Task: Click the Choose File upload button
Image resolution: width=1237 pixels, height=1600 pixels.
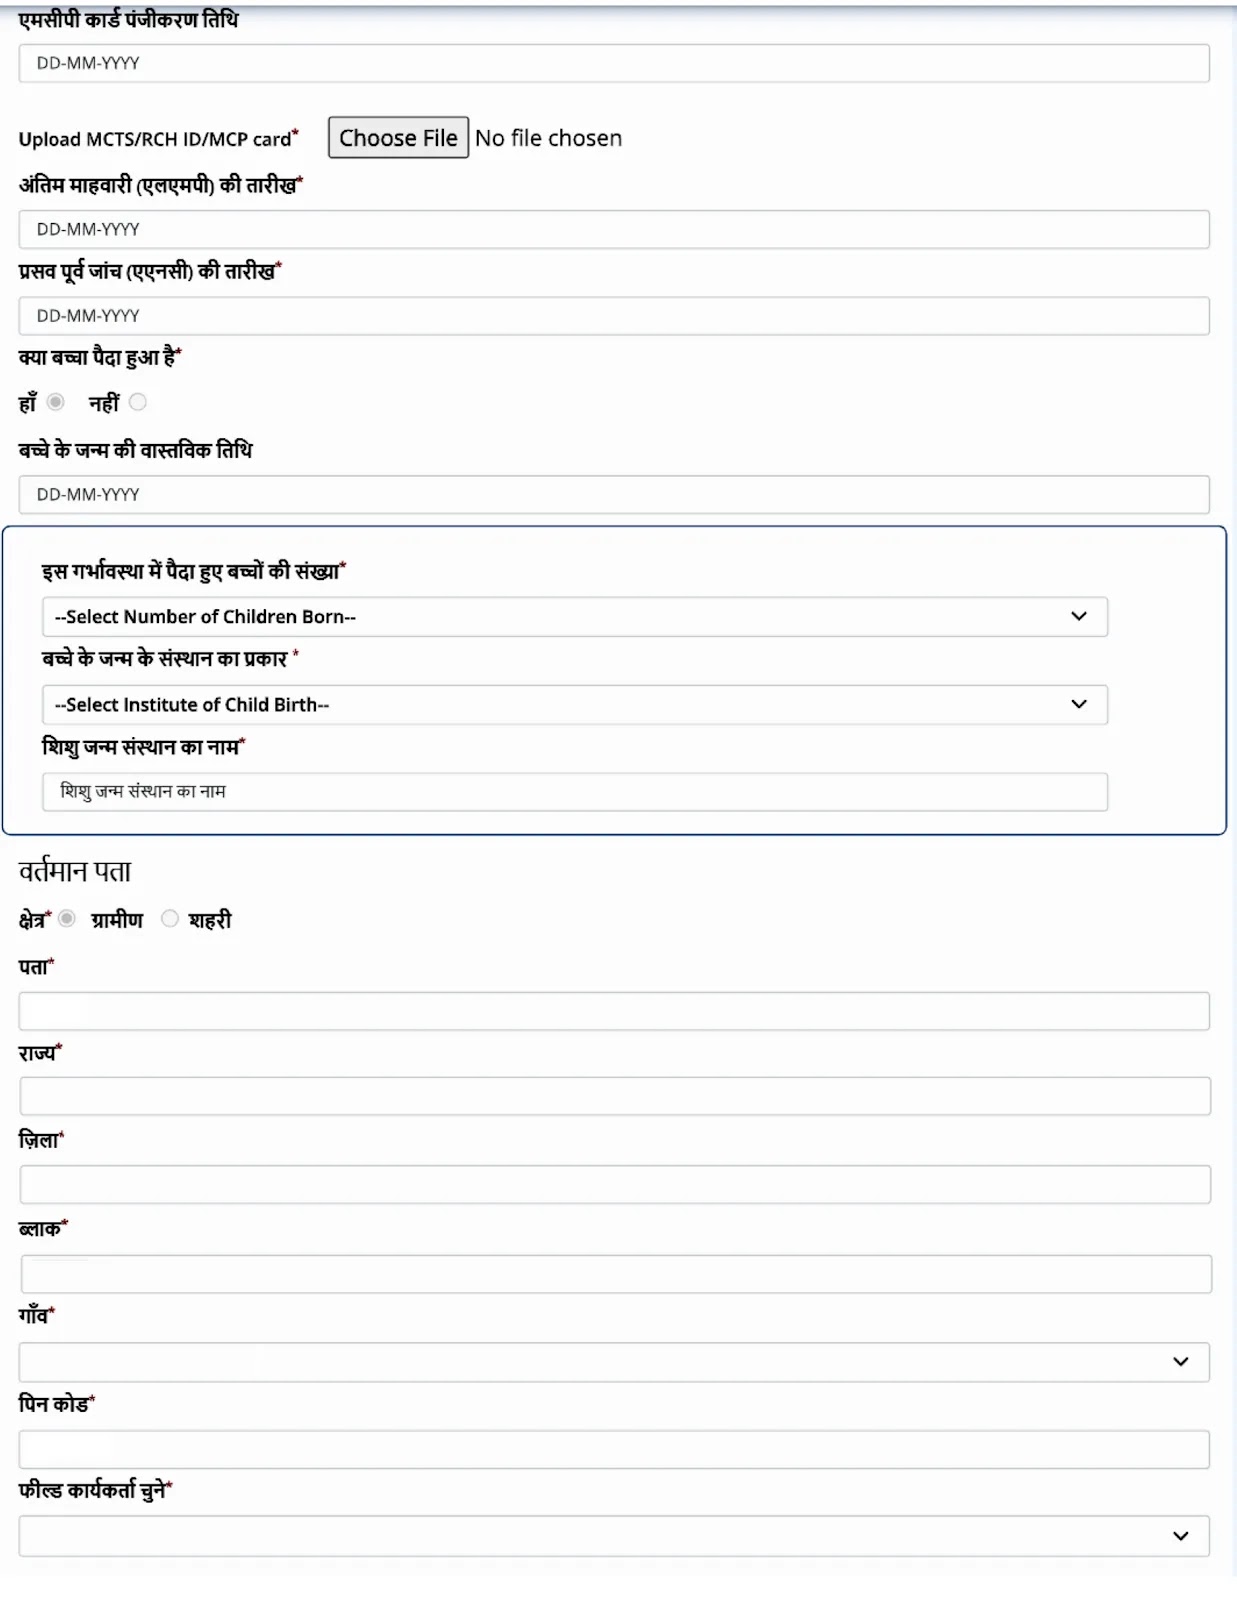Action: click(398, 138)
